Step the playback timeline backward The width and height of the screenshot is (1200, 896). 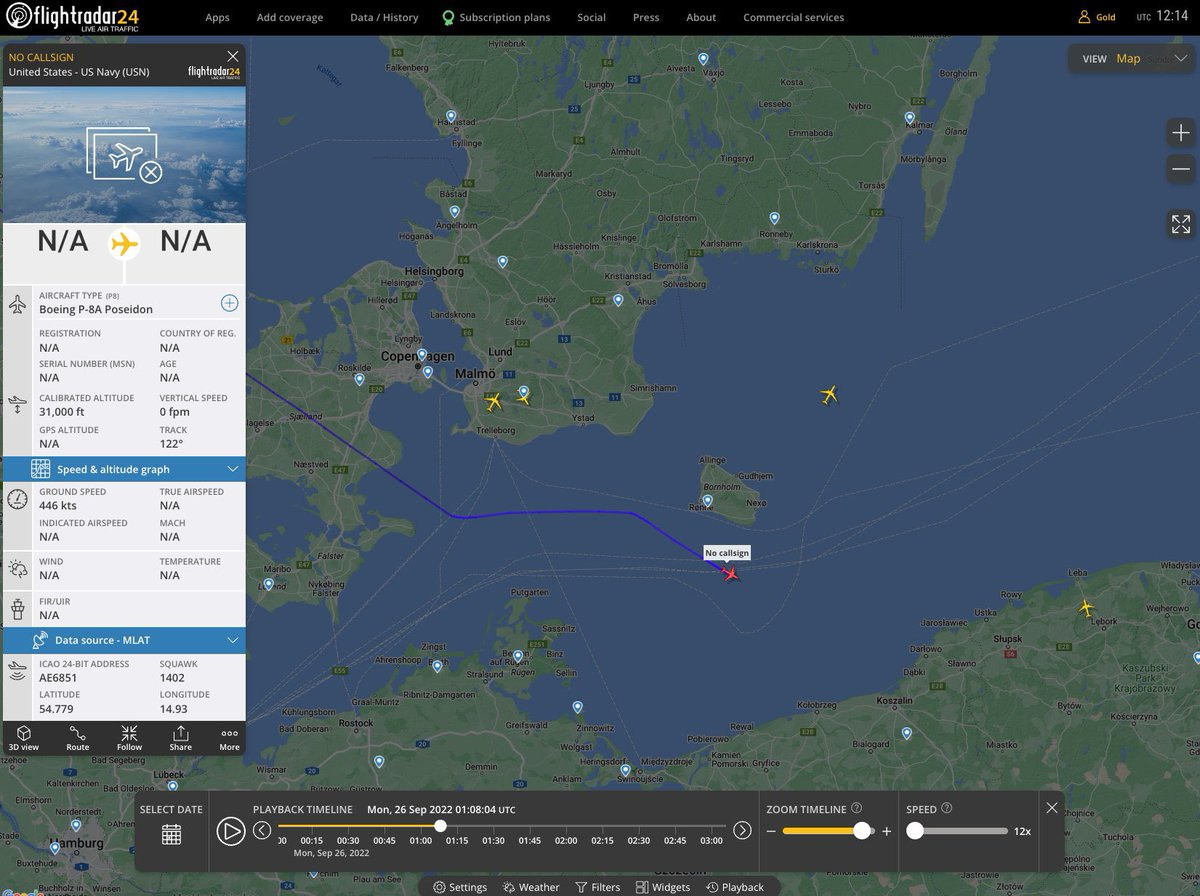coord(262,830)
